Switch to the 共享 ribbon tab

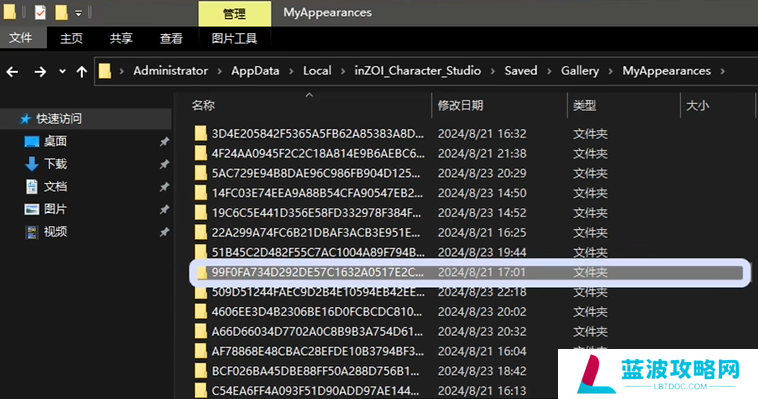(x=121, y=38)
